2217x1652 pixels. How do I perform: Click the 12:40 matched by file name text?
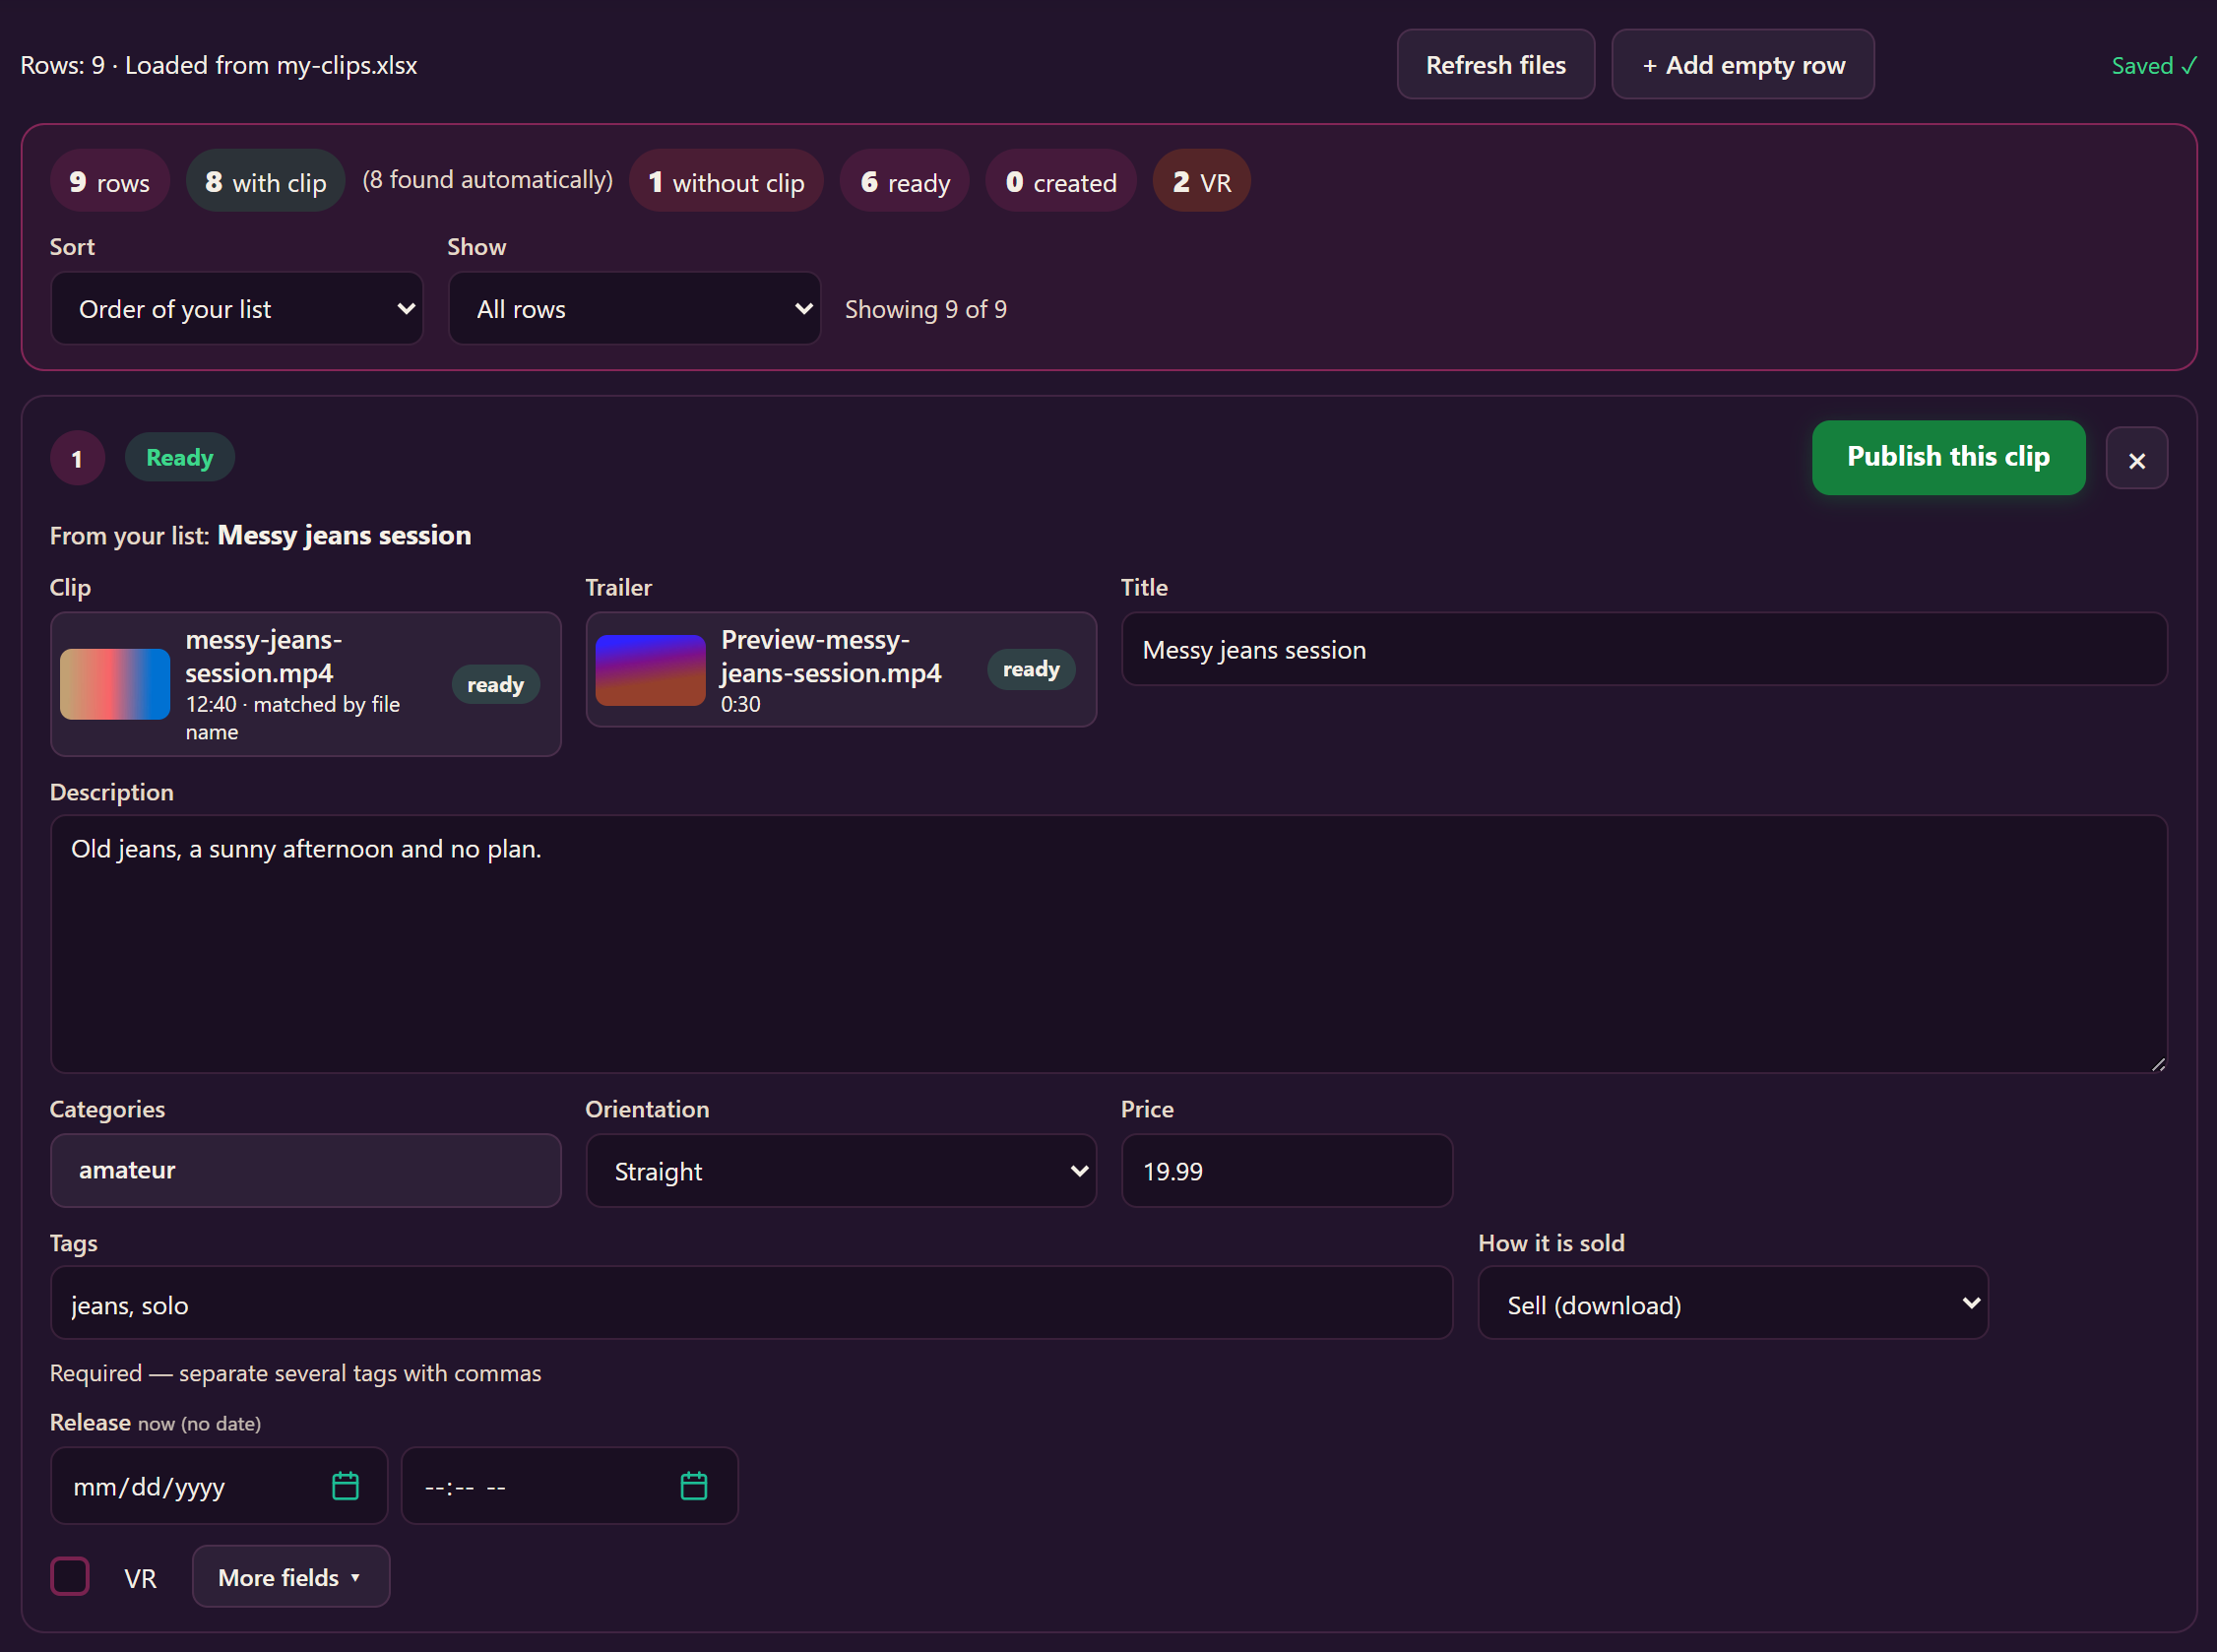[293, 718]
